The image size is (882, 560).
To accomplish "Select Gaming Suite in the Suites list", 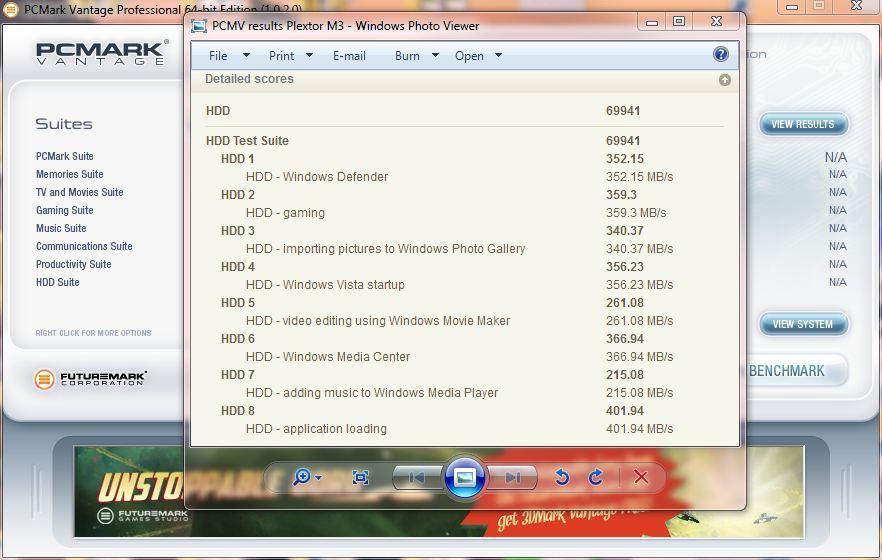I will tap(64, 210).
